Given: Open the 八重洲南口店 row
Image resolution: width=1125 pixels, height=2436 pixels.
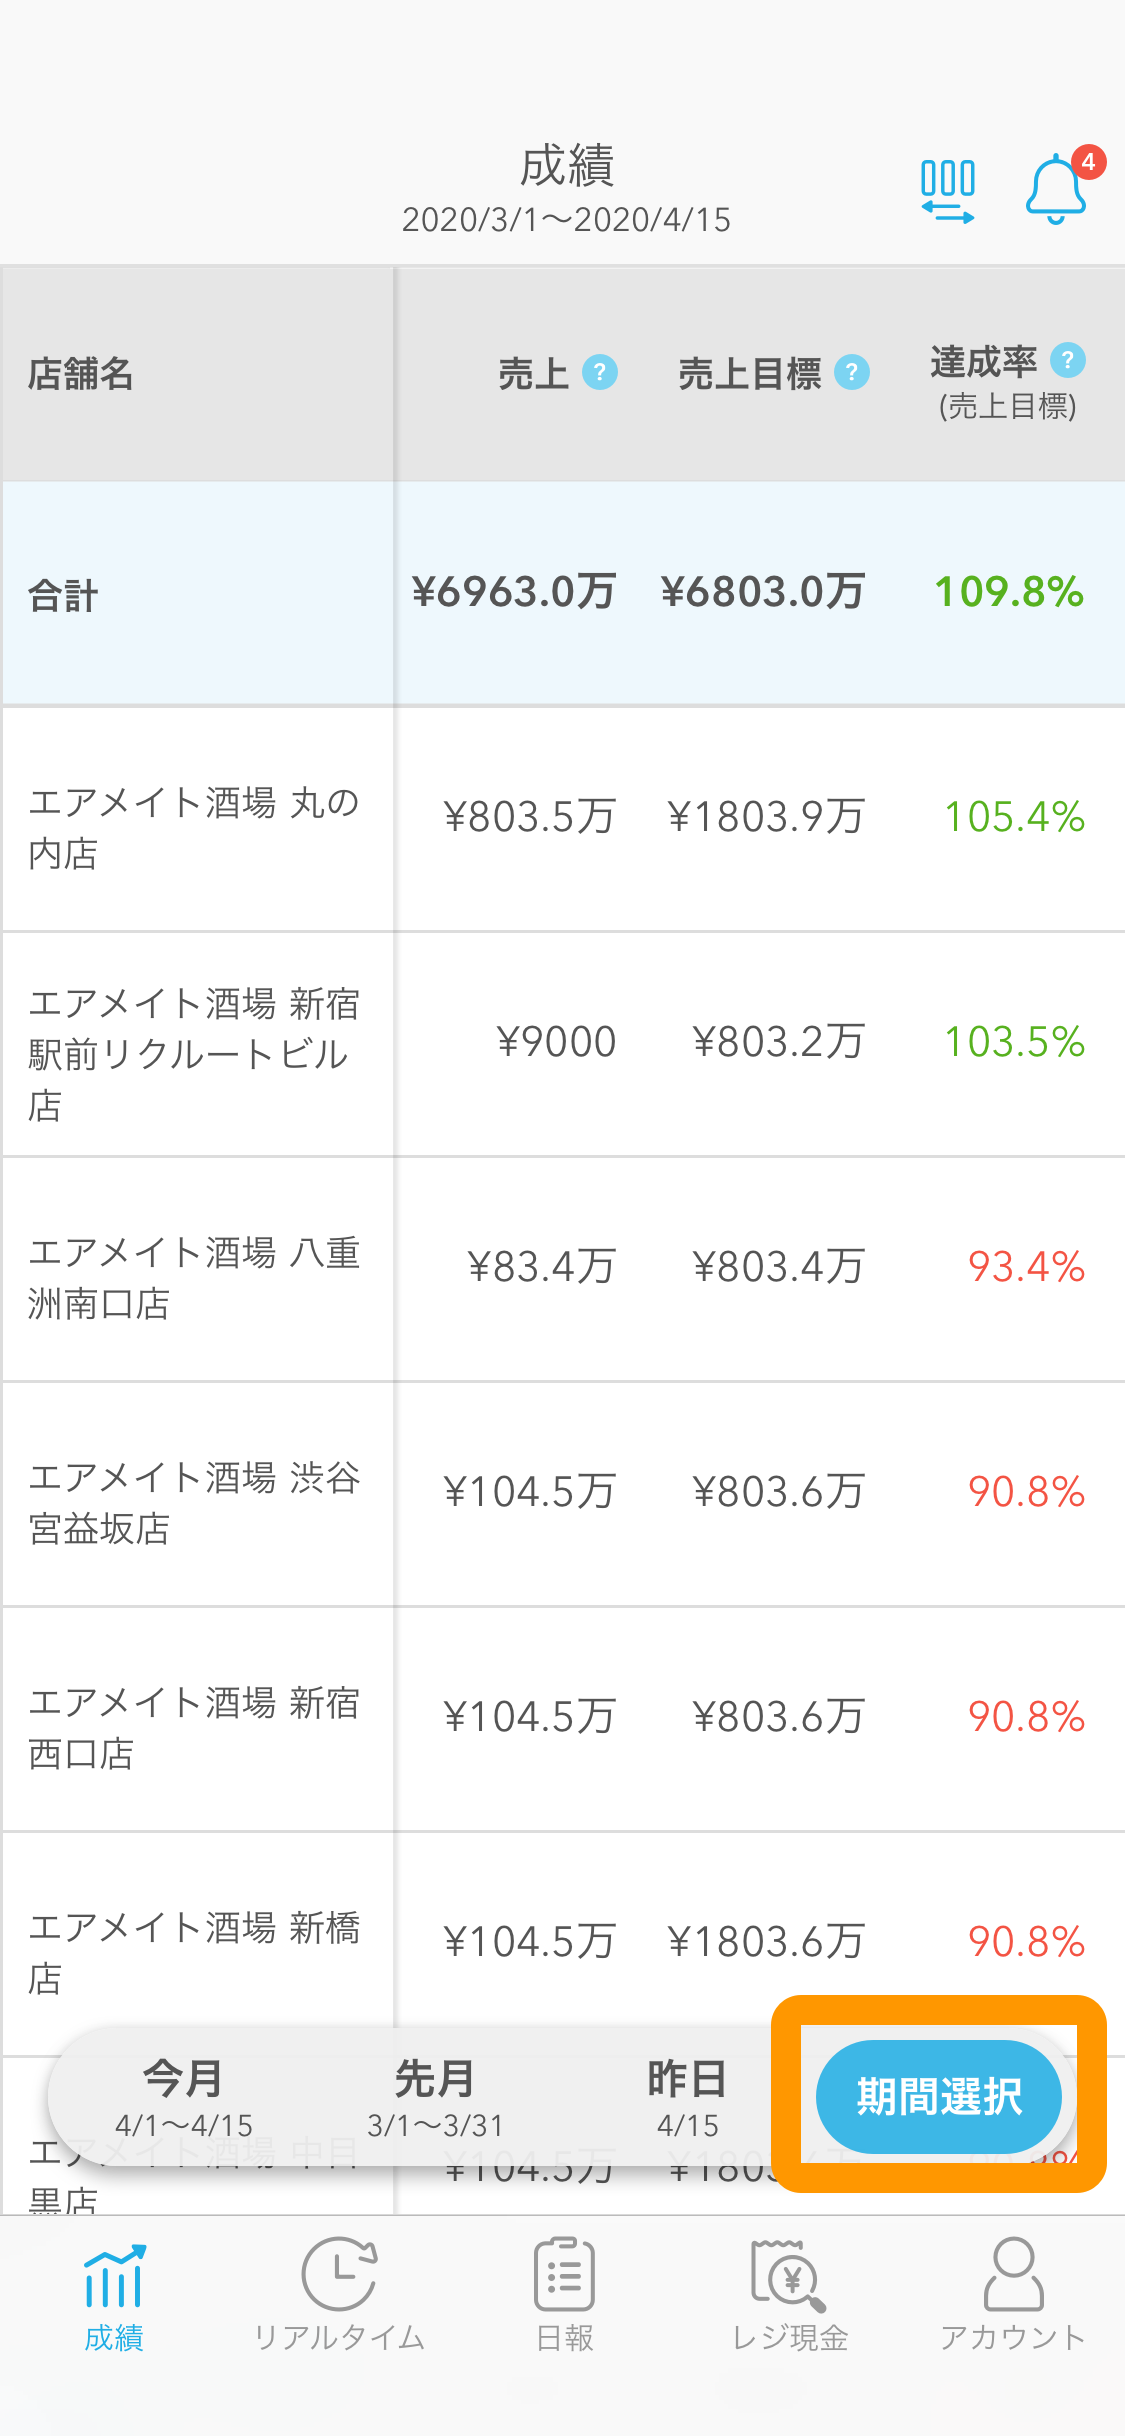Looking at the screenshot, I should click(563, 1269).
